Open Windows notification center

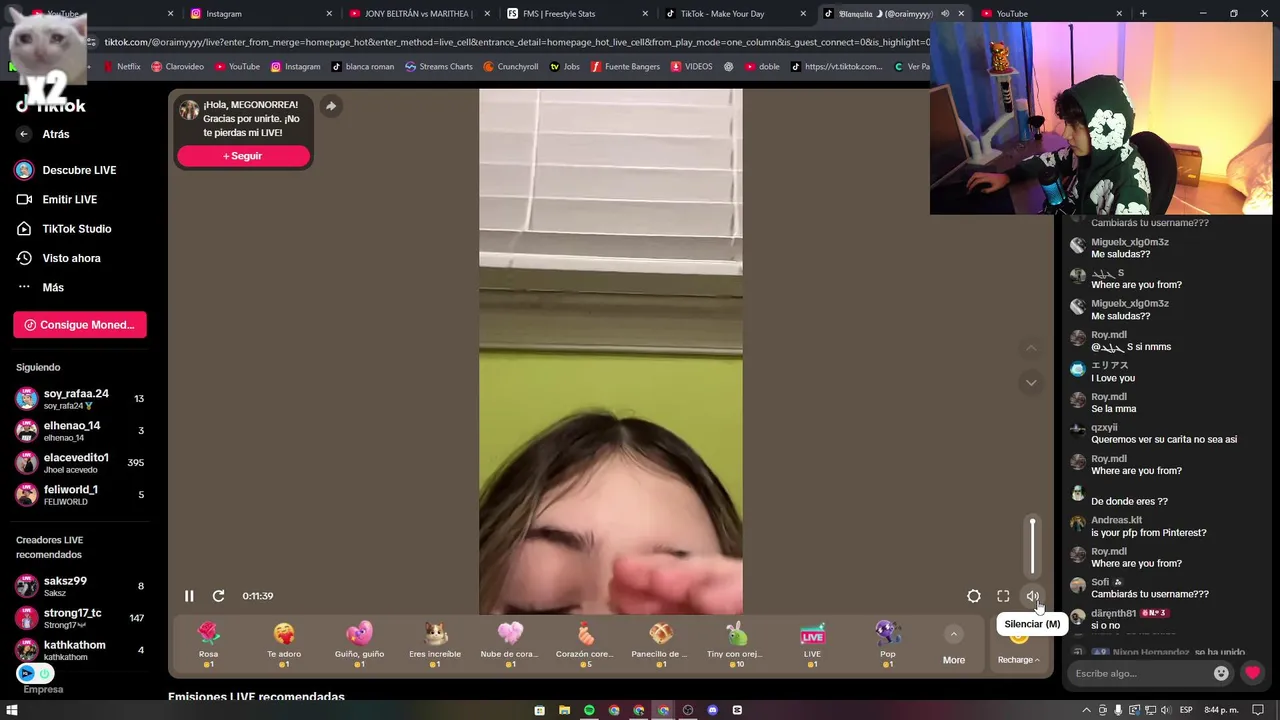1260,711
